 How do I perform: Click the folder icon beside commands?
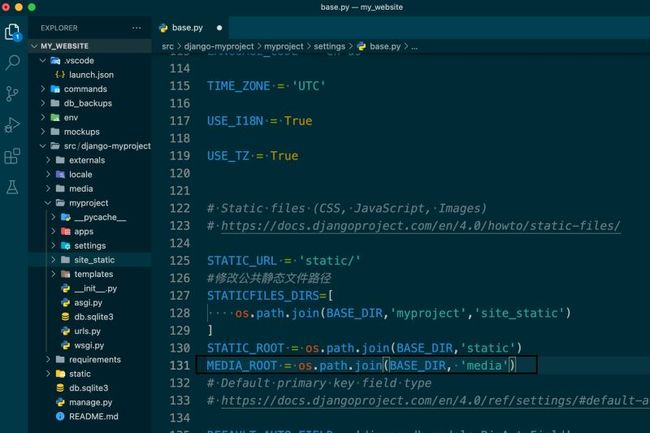55,89
